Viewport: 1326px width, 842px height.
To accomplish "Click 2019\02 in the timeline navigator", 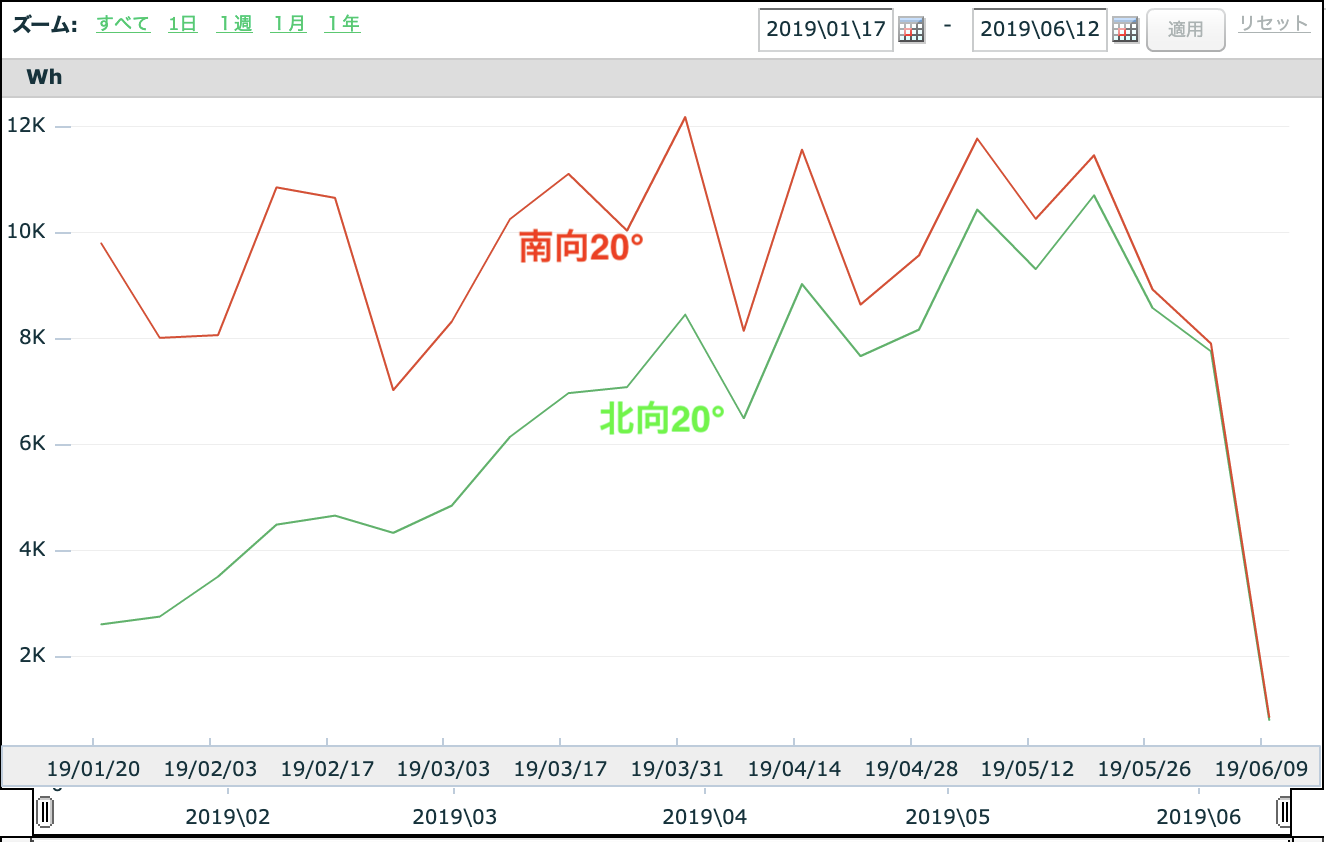I will coord(228,817).
